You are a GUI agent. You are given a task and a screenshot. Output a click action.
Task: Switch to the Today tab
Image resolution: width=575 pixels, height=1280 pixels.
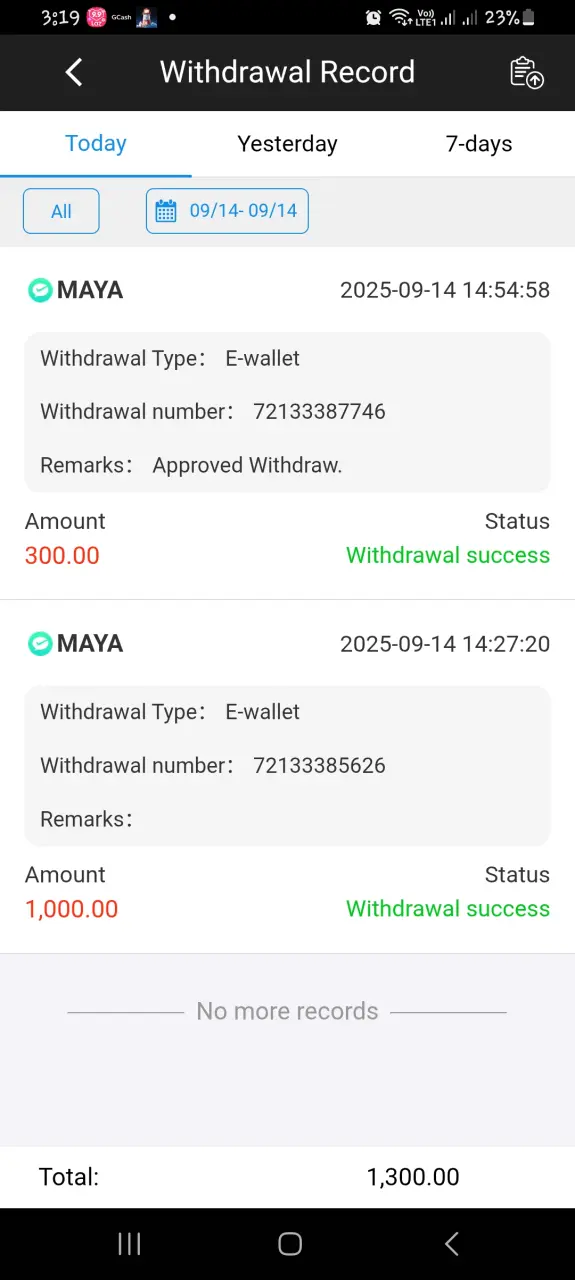(96, 144)
